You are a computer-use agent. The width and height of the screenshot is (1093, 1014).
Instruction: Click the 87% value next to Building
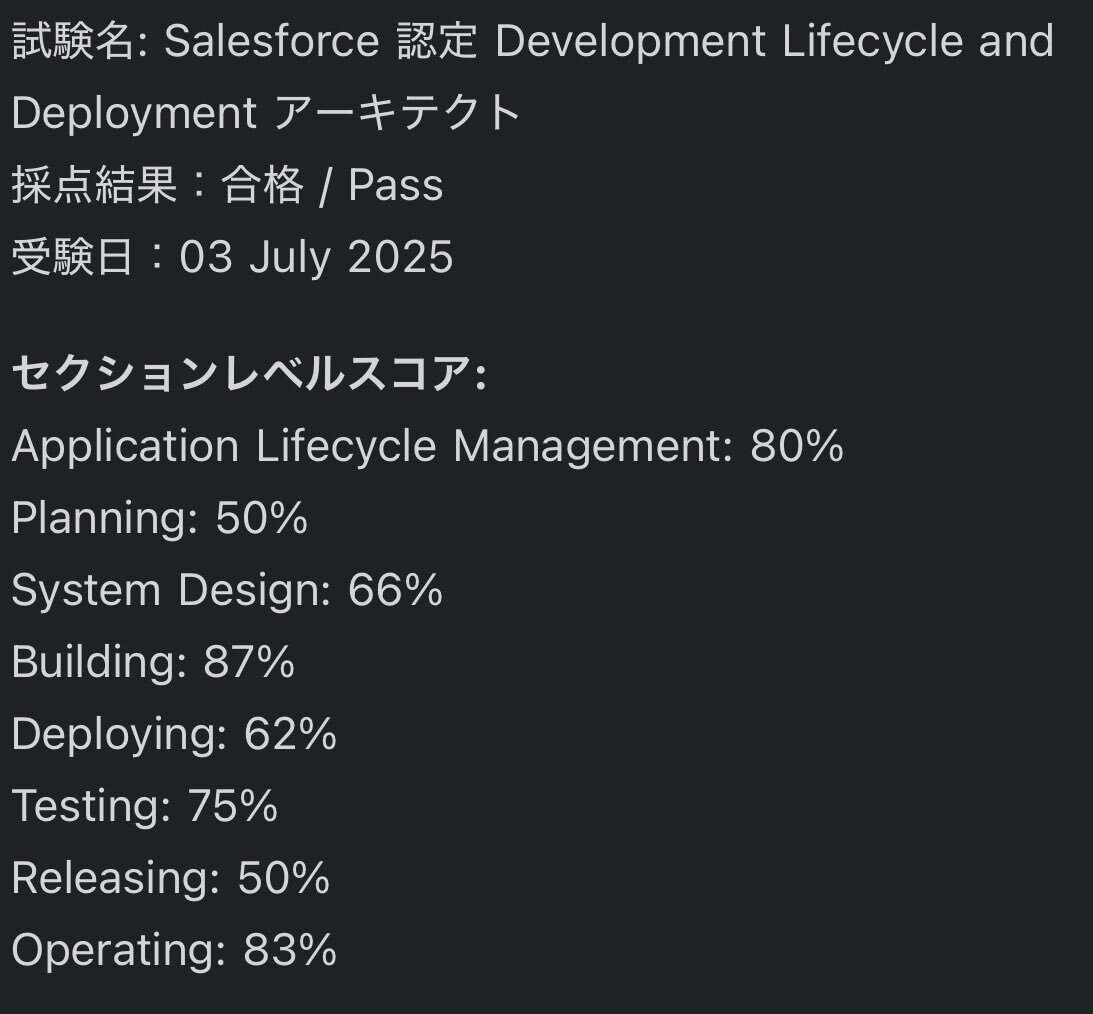249,661
